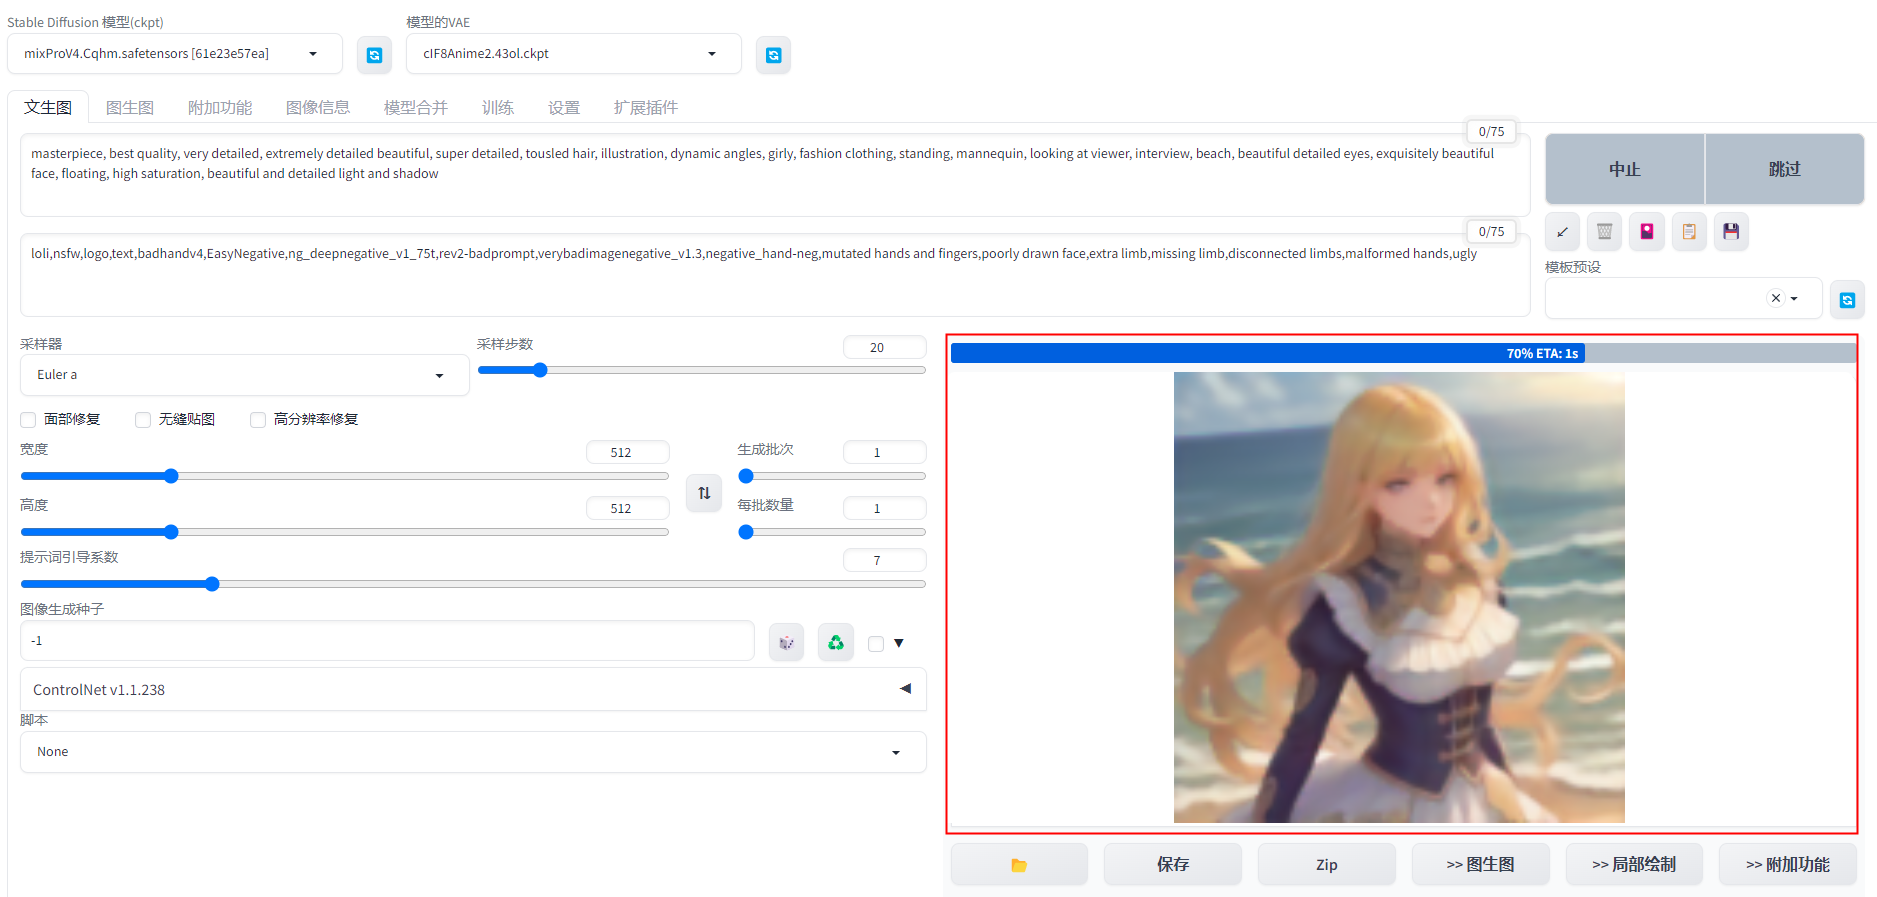Image resolution: width=1877 pixels, height=897 pixels.
Task: Open the 训练 tab
Action: [x=498, y=107]
